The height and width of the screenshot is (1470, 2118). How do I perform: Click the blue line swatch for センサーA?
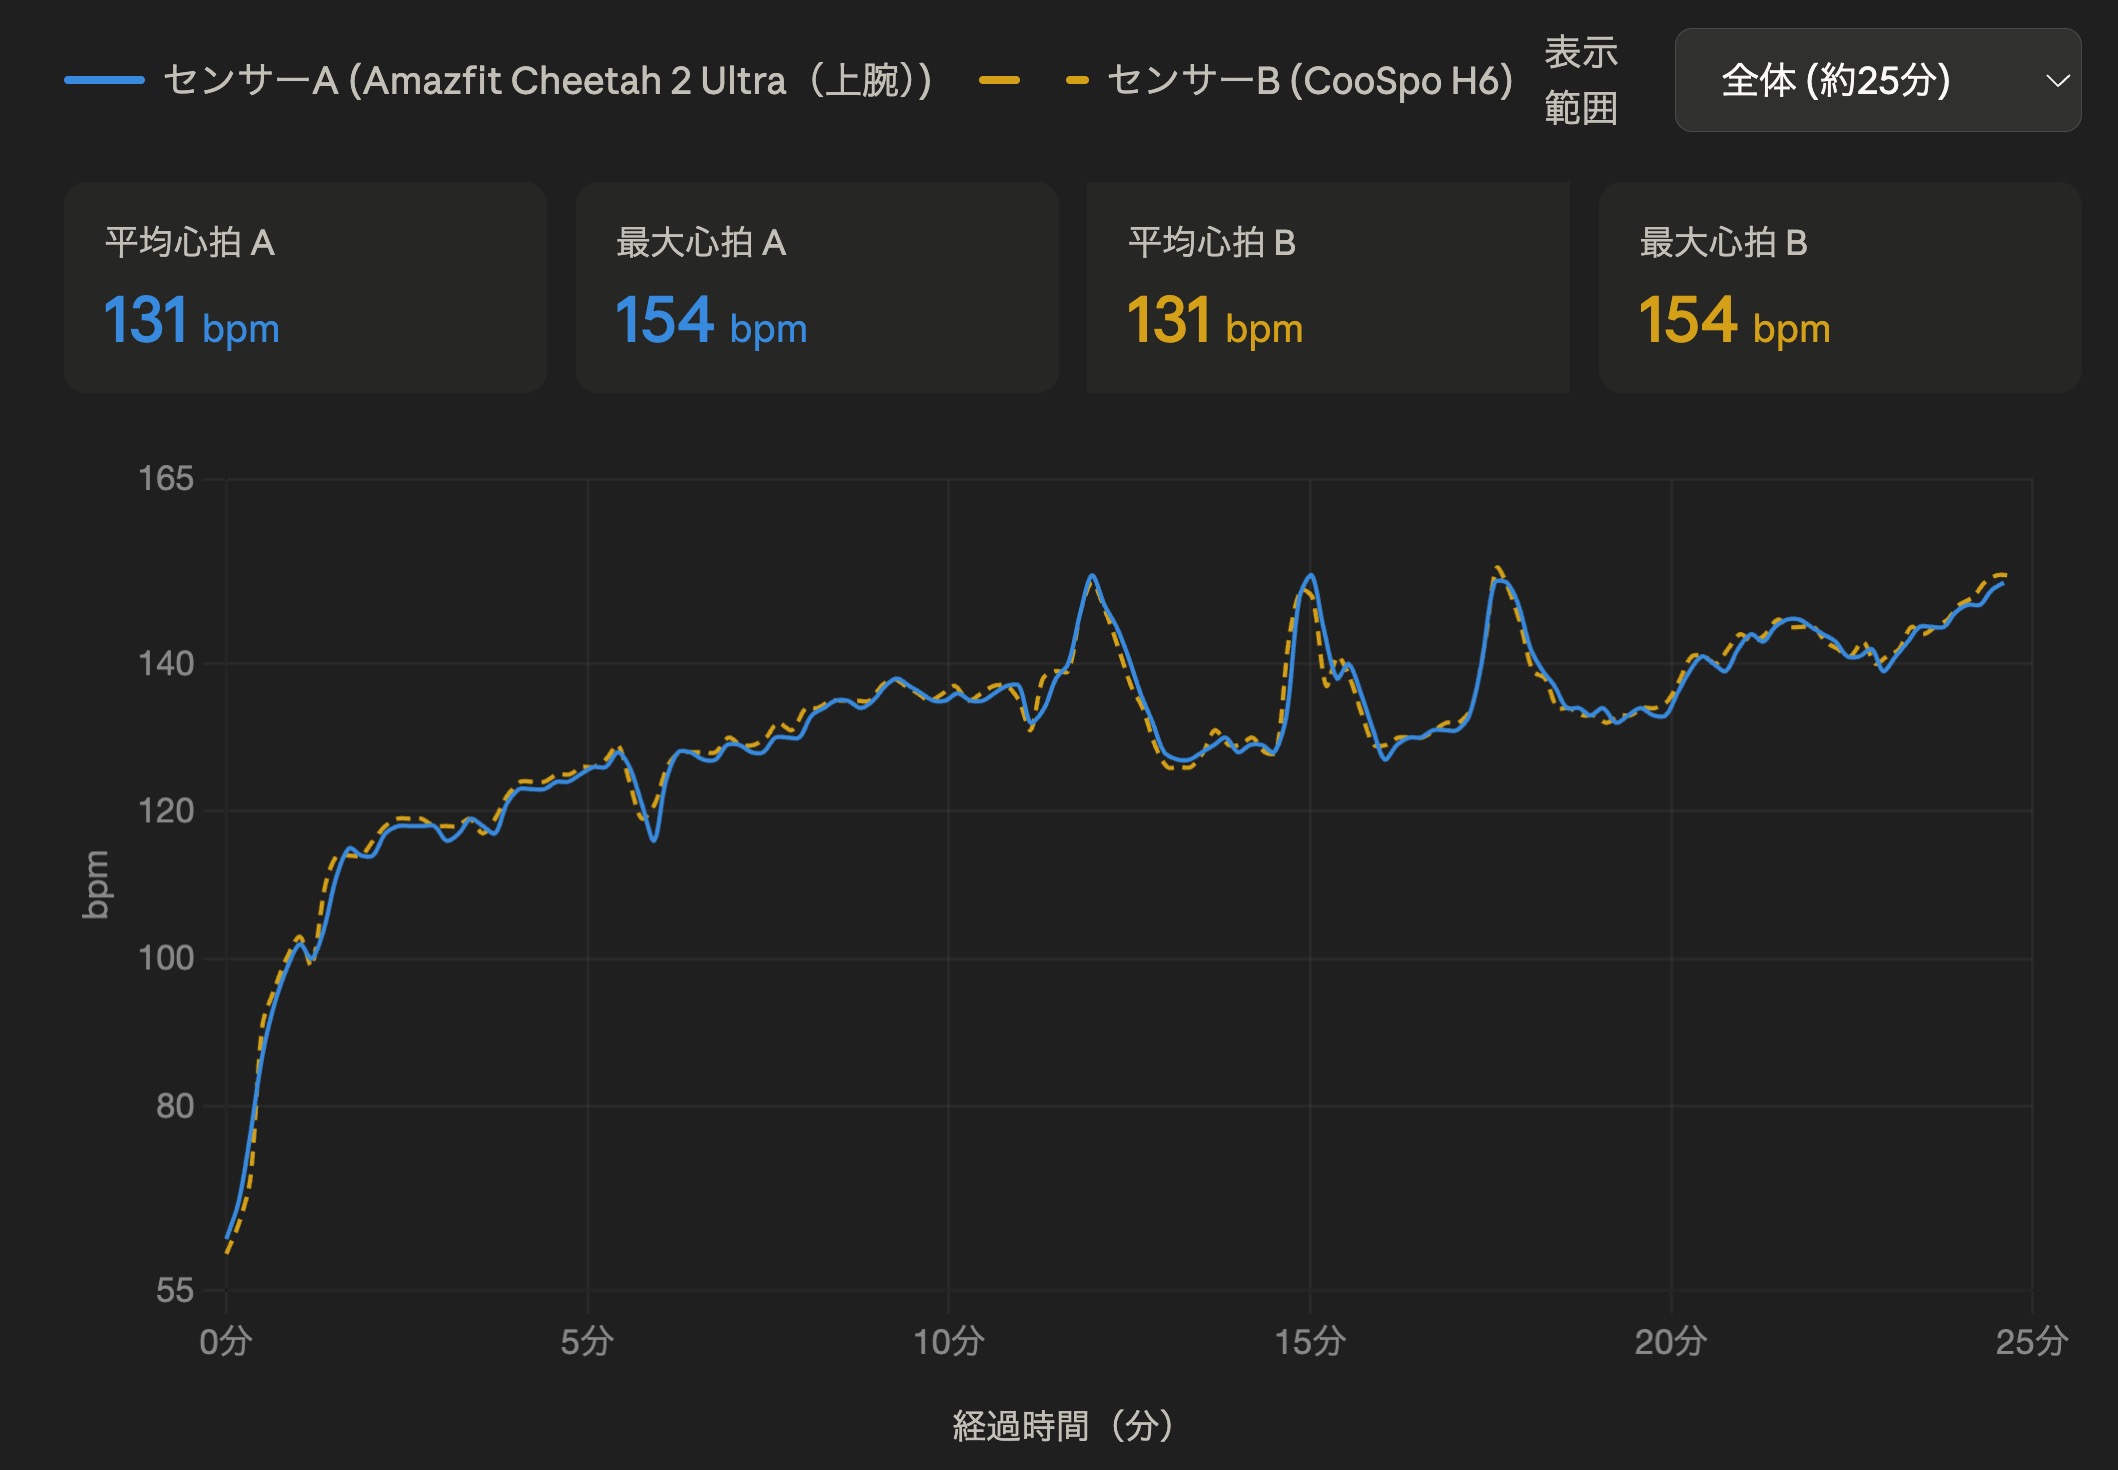[x=104, y=80]
